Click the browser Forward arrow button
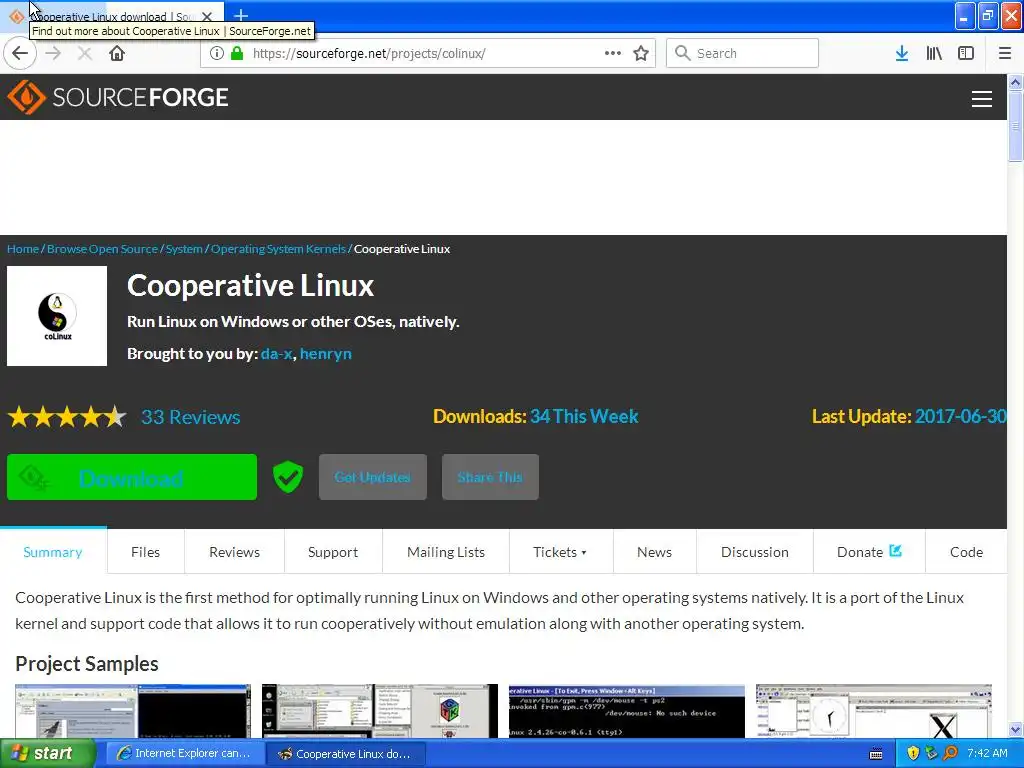Viewport: 1024px width, 768px height. (x=53, y=54)
